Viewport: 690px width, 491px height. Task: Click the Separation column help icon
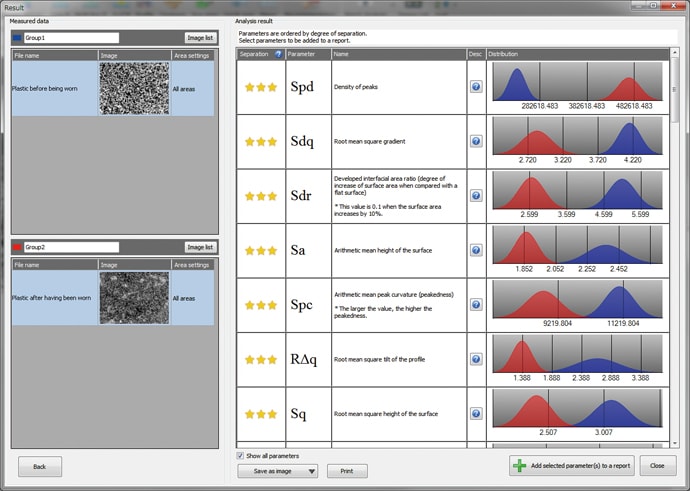278,53
